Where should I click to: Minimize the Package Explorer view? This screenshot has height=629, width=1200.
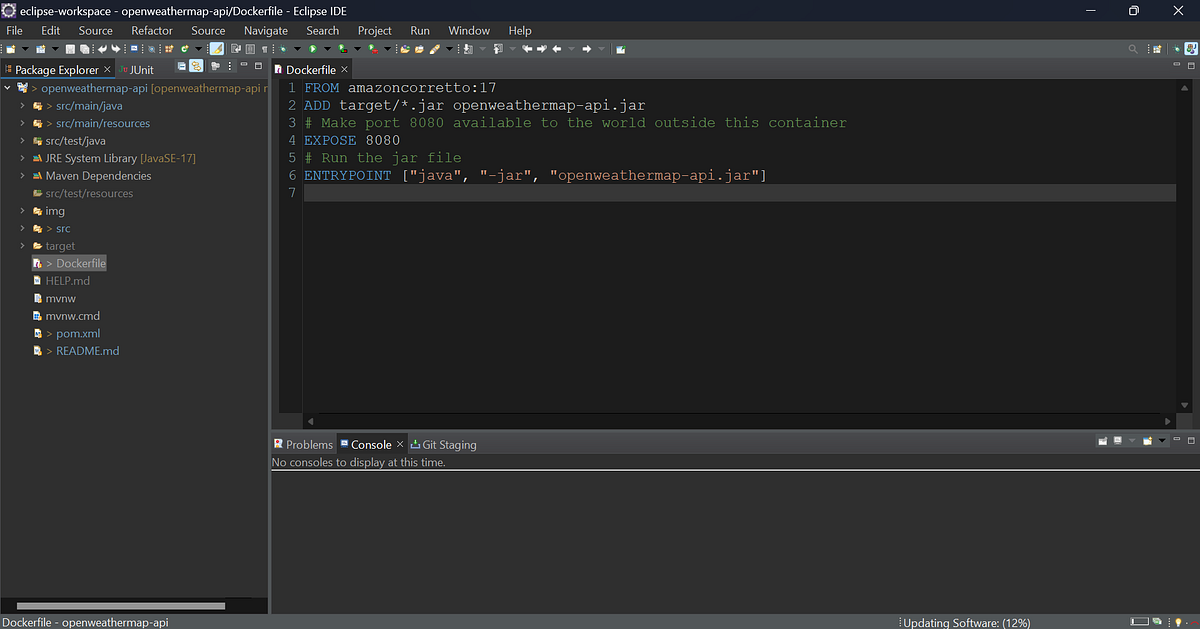(x=243, y=65)
